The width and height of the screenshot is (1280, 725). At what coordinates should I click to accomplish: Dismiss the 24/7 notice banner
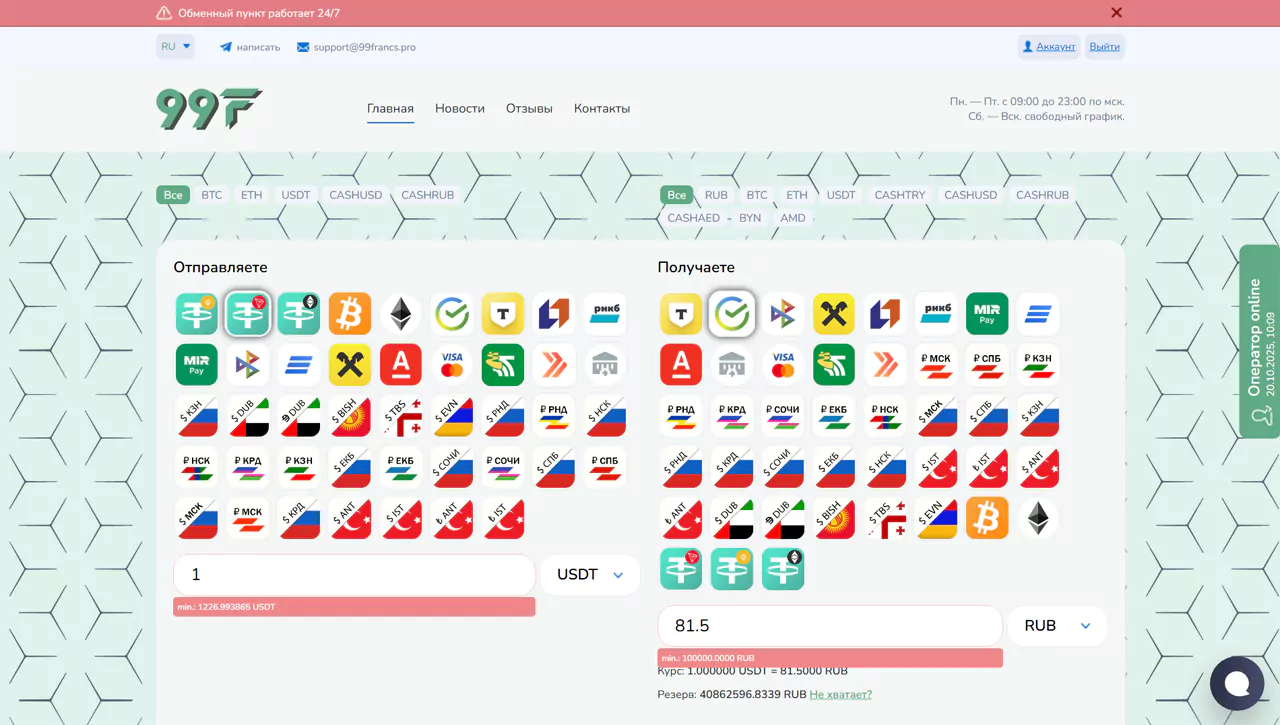tap(1116, 13)
